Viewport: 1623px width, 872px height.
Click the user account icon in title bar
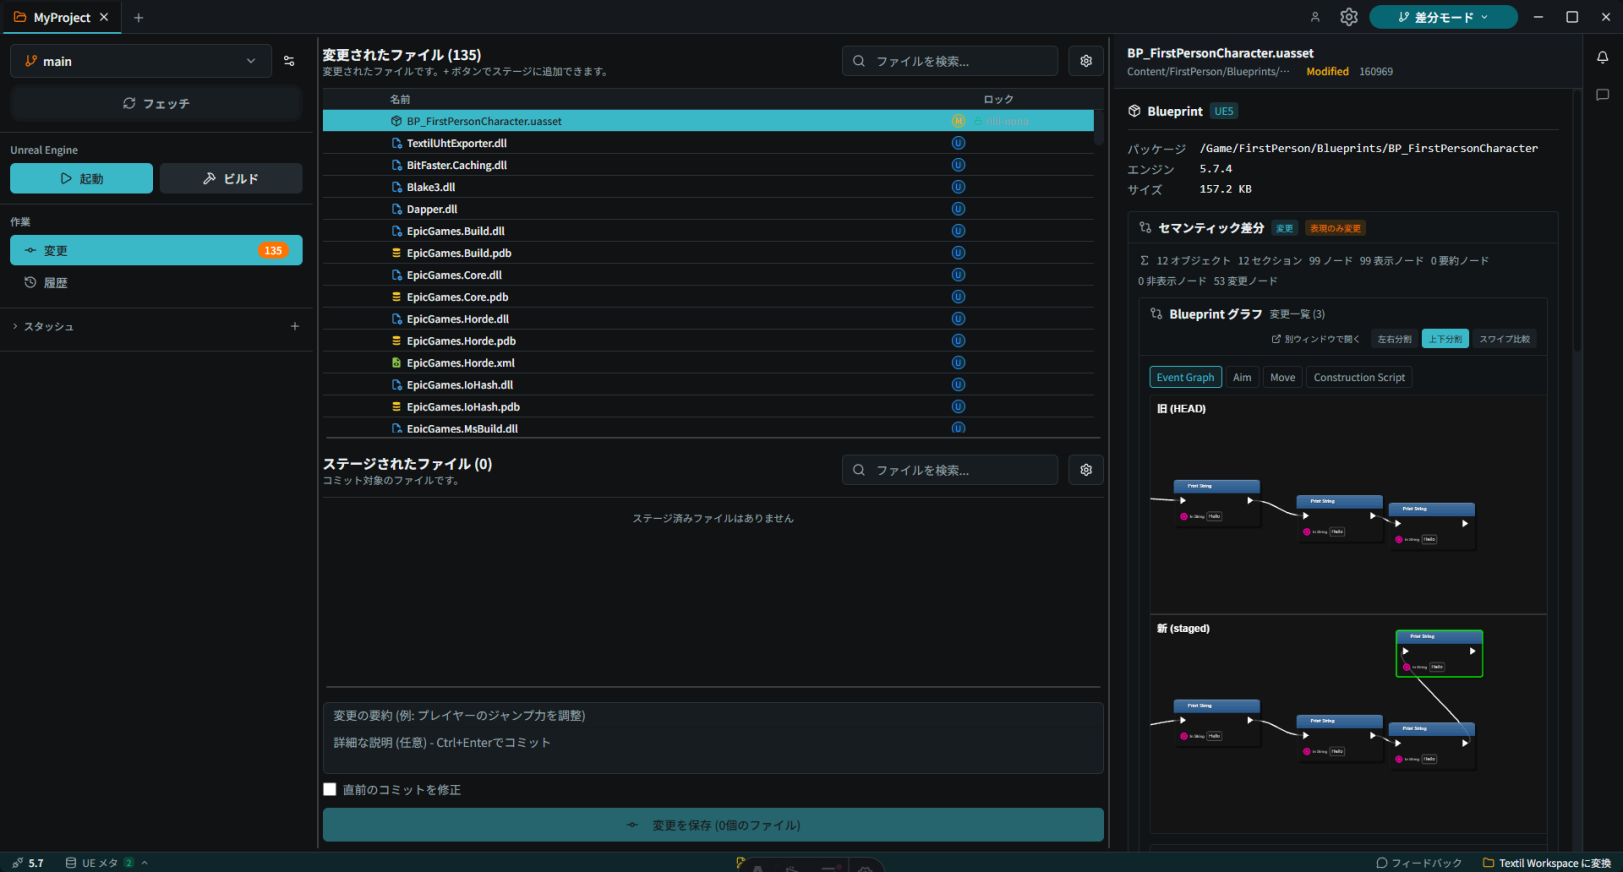[1315, 17]
